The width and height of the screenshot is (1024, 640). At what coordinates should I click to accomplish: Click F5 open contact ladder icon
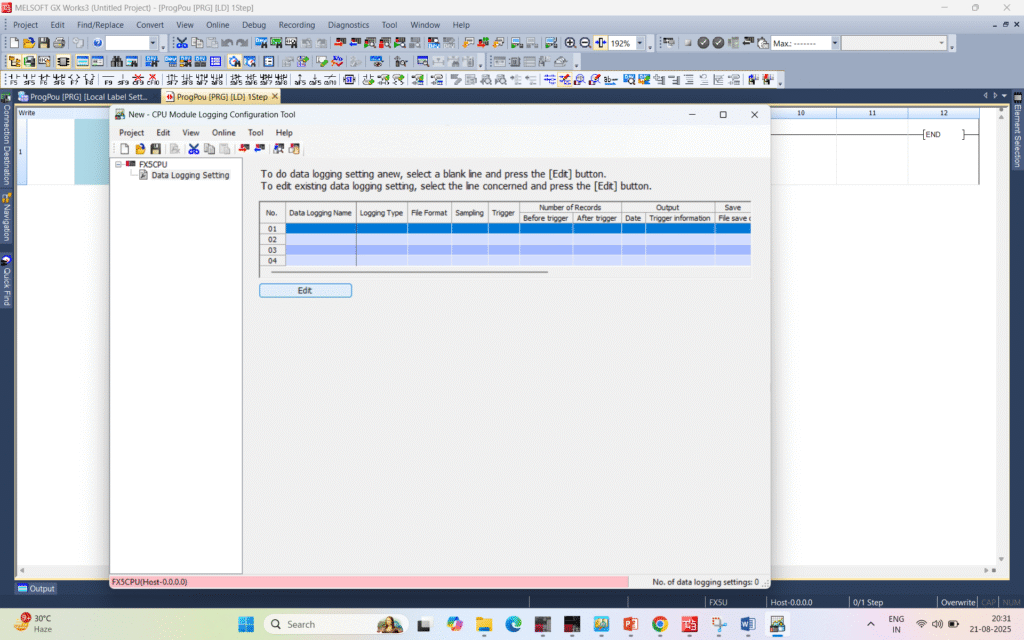coord(14,80)
